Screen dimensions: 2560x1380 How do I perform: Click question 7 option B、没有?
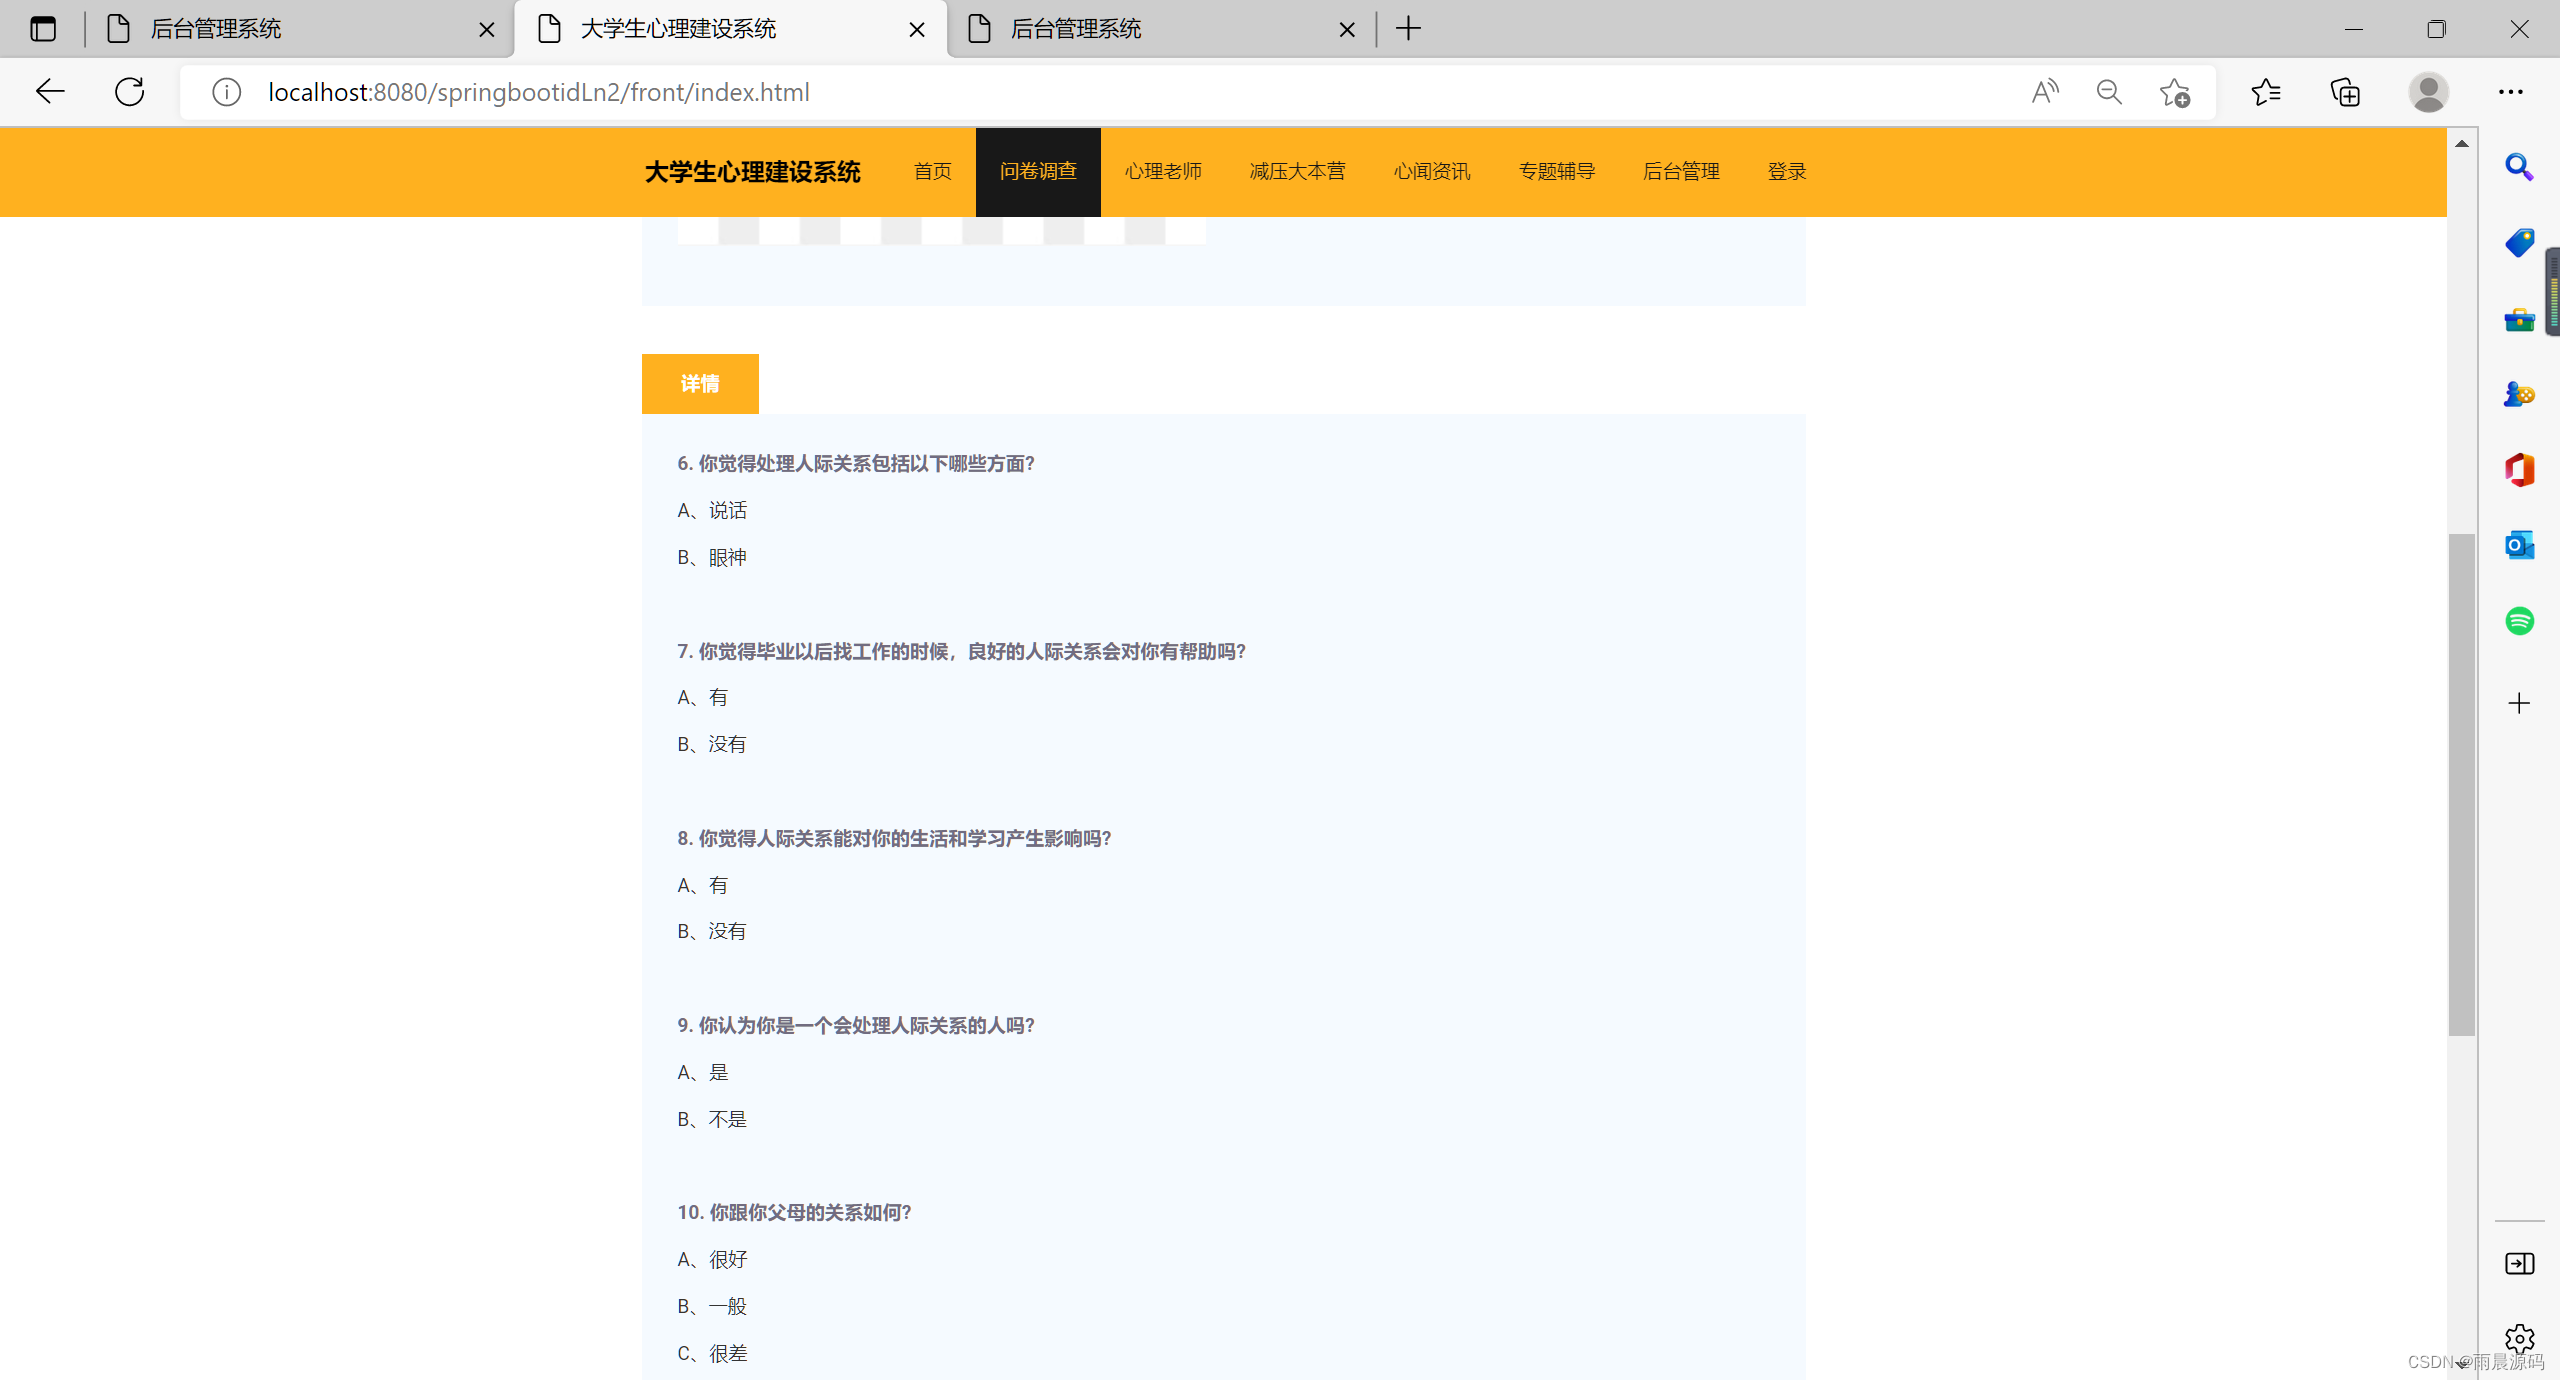click(x=712, y=745)
